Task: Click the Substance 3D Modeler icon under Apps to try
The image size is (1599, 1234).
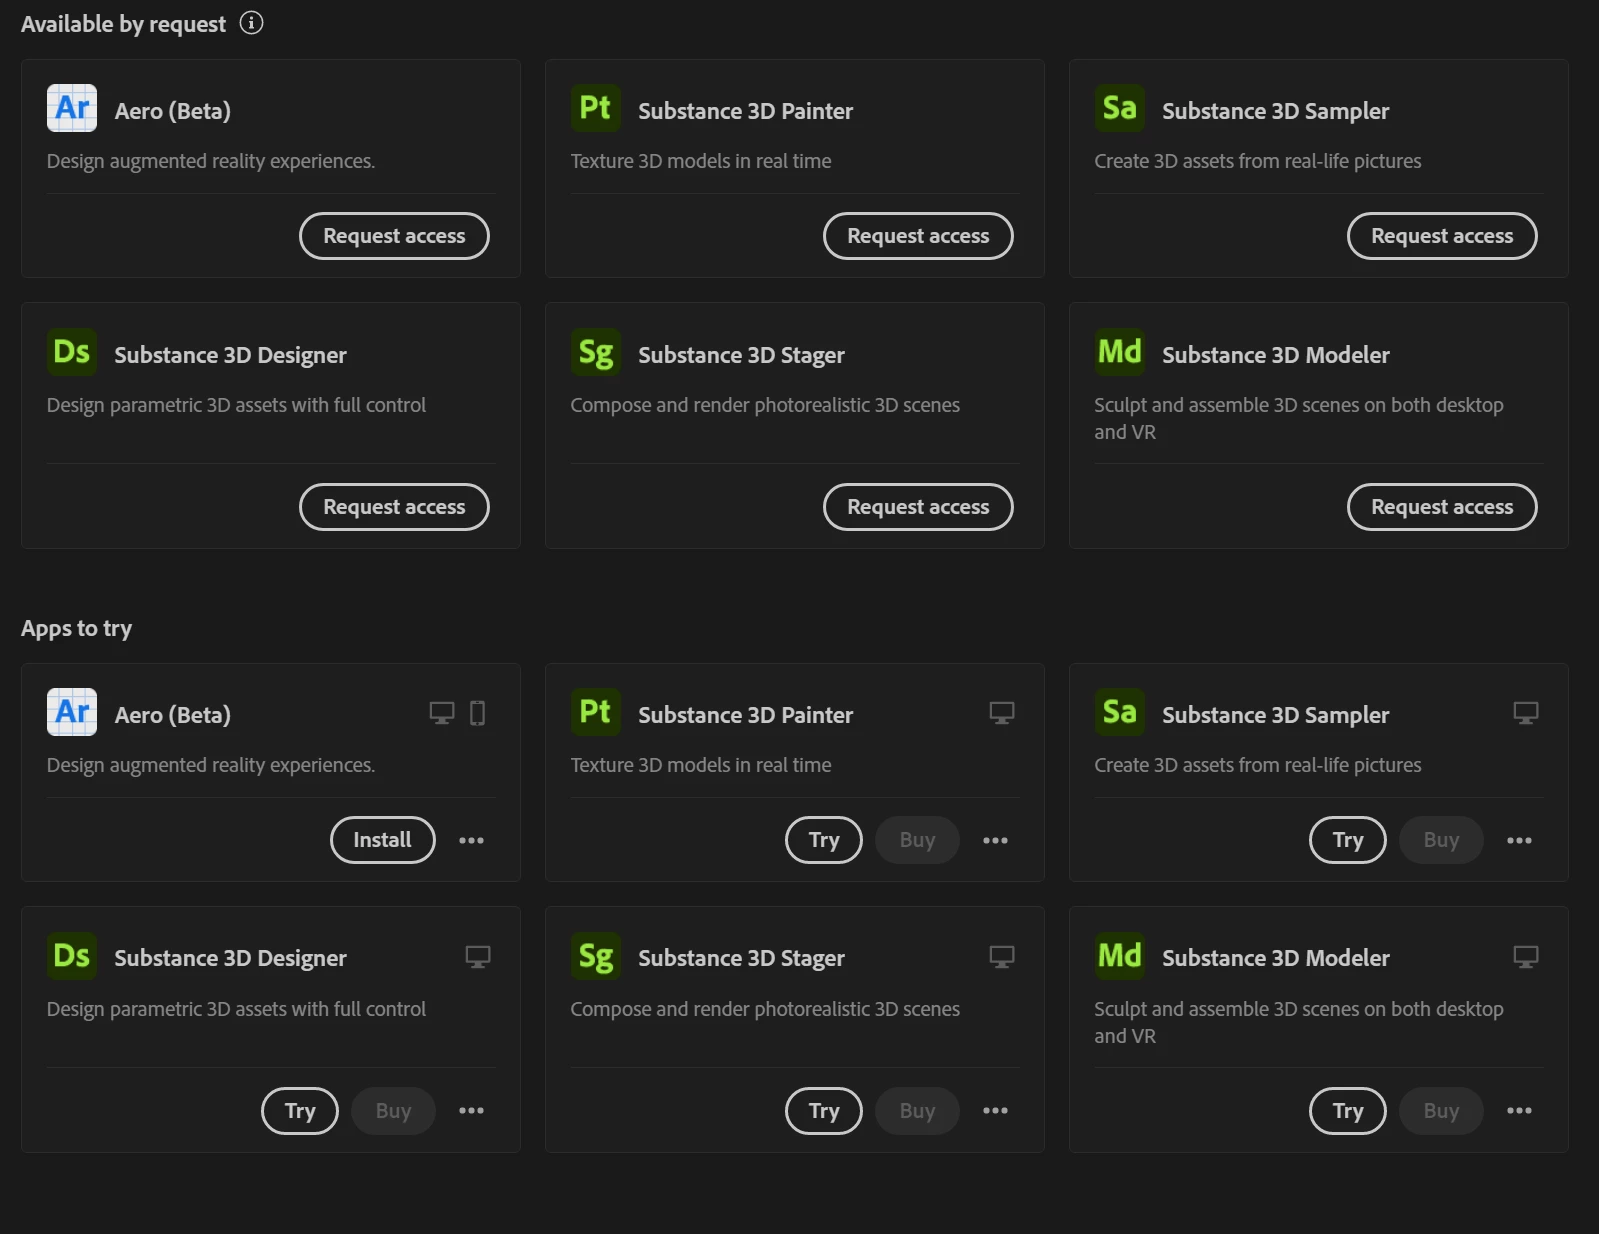Action: tap(1120, 955)
